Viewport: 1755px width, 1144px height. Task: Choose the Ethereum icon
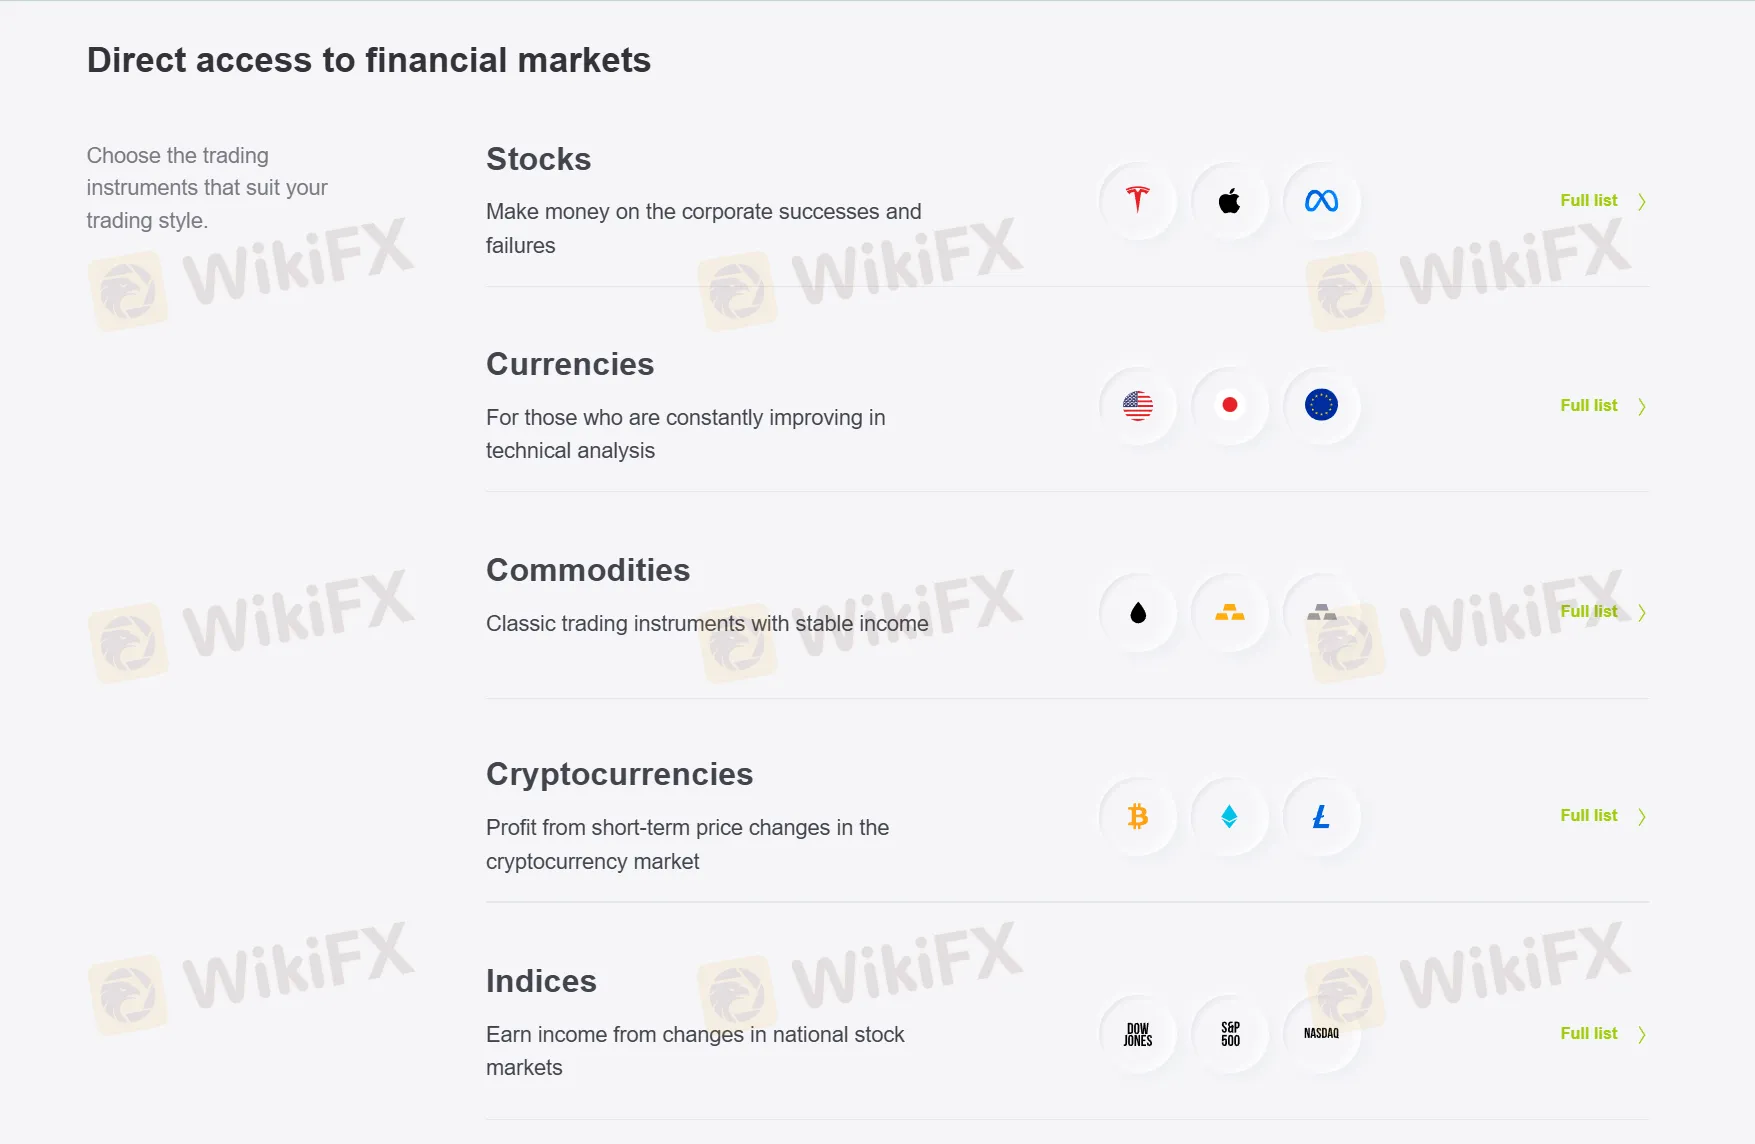point(1229,817)
